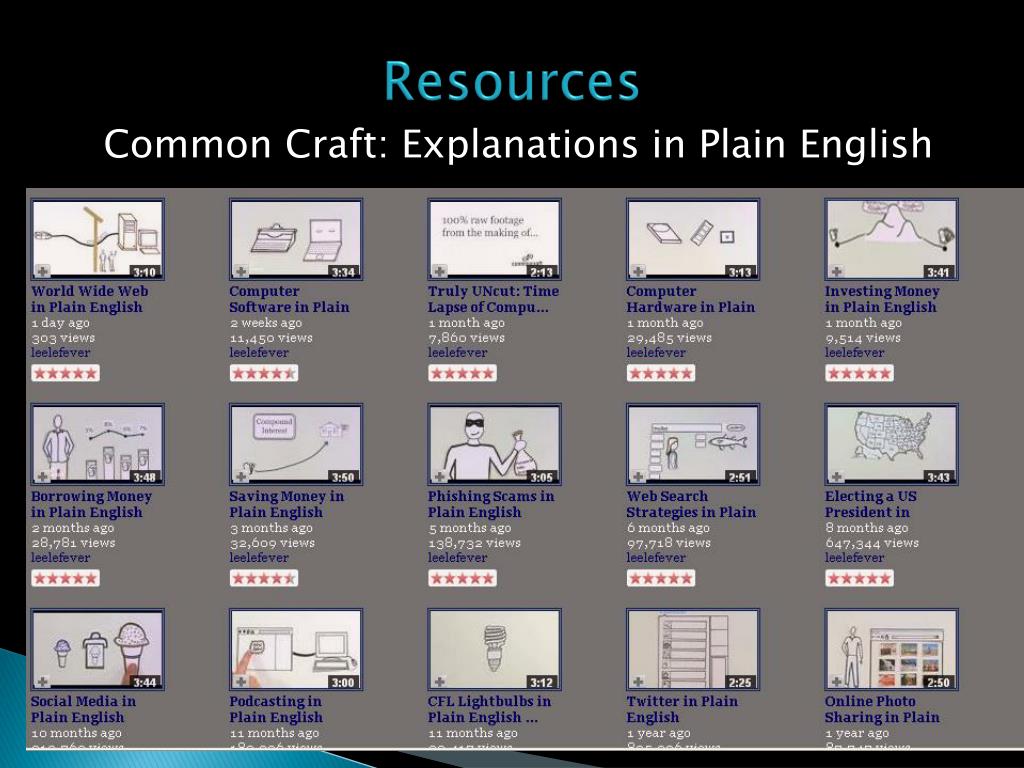Open leelefever channel under World Wide Web

pos(60,353)
